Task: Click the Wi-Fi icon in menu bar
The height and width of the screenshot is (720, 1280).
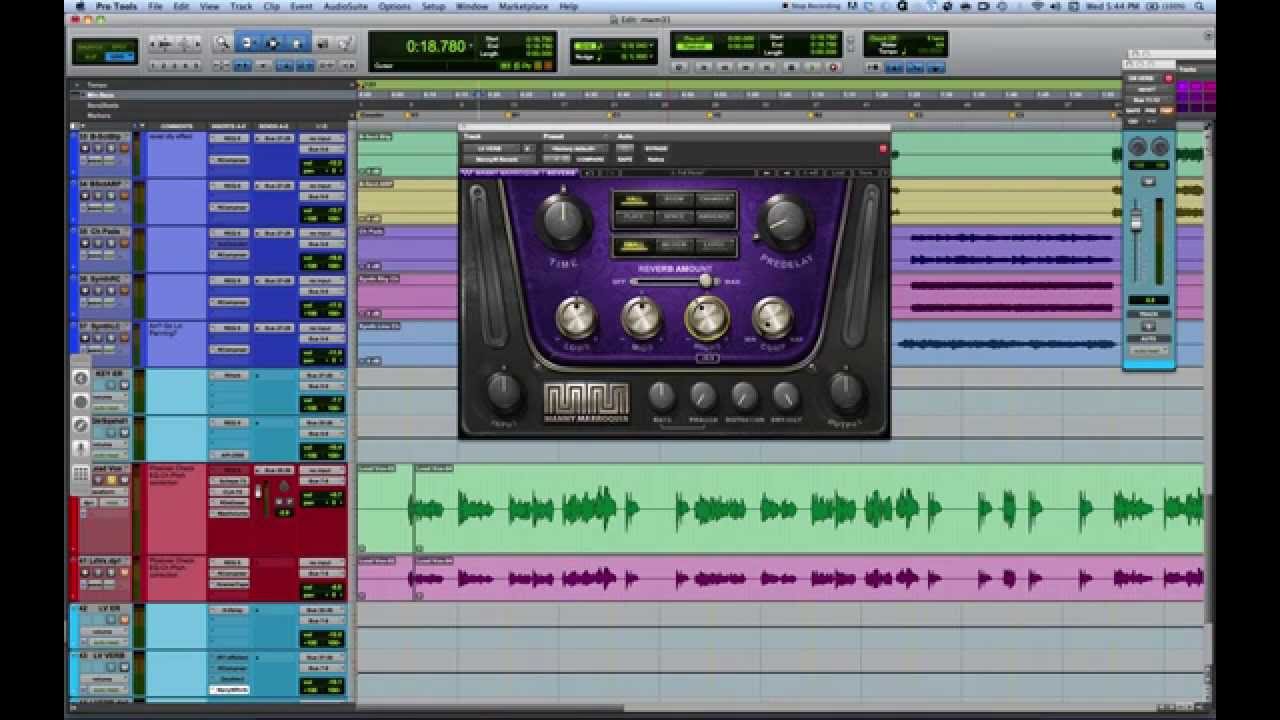Action: [1038, 6]
